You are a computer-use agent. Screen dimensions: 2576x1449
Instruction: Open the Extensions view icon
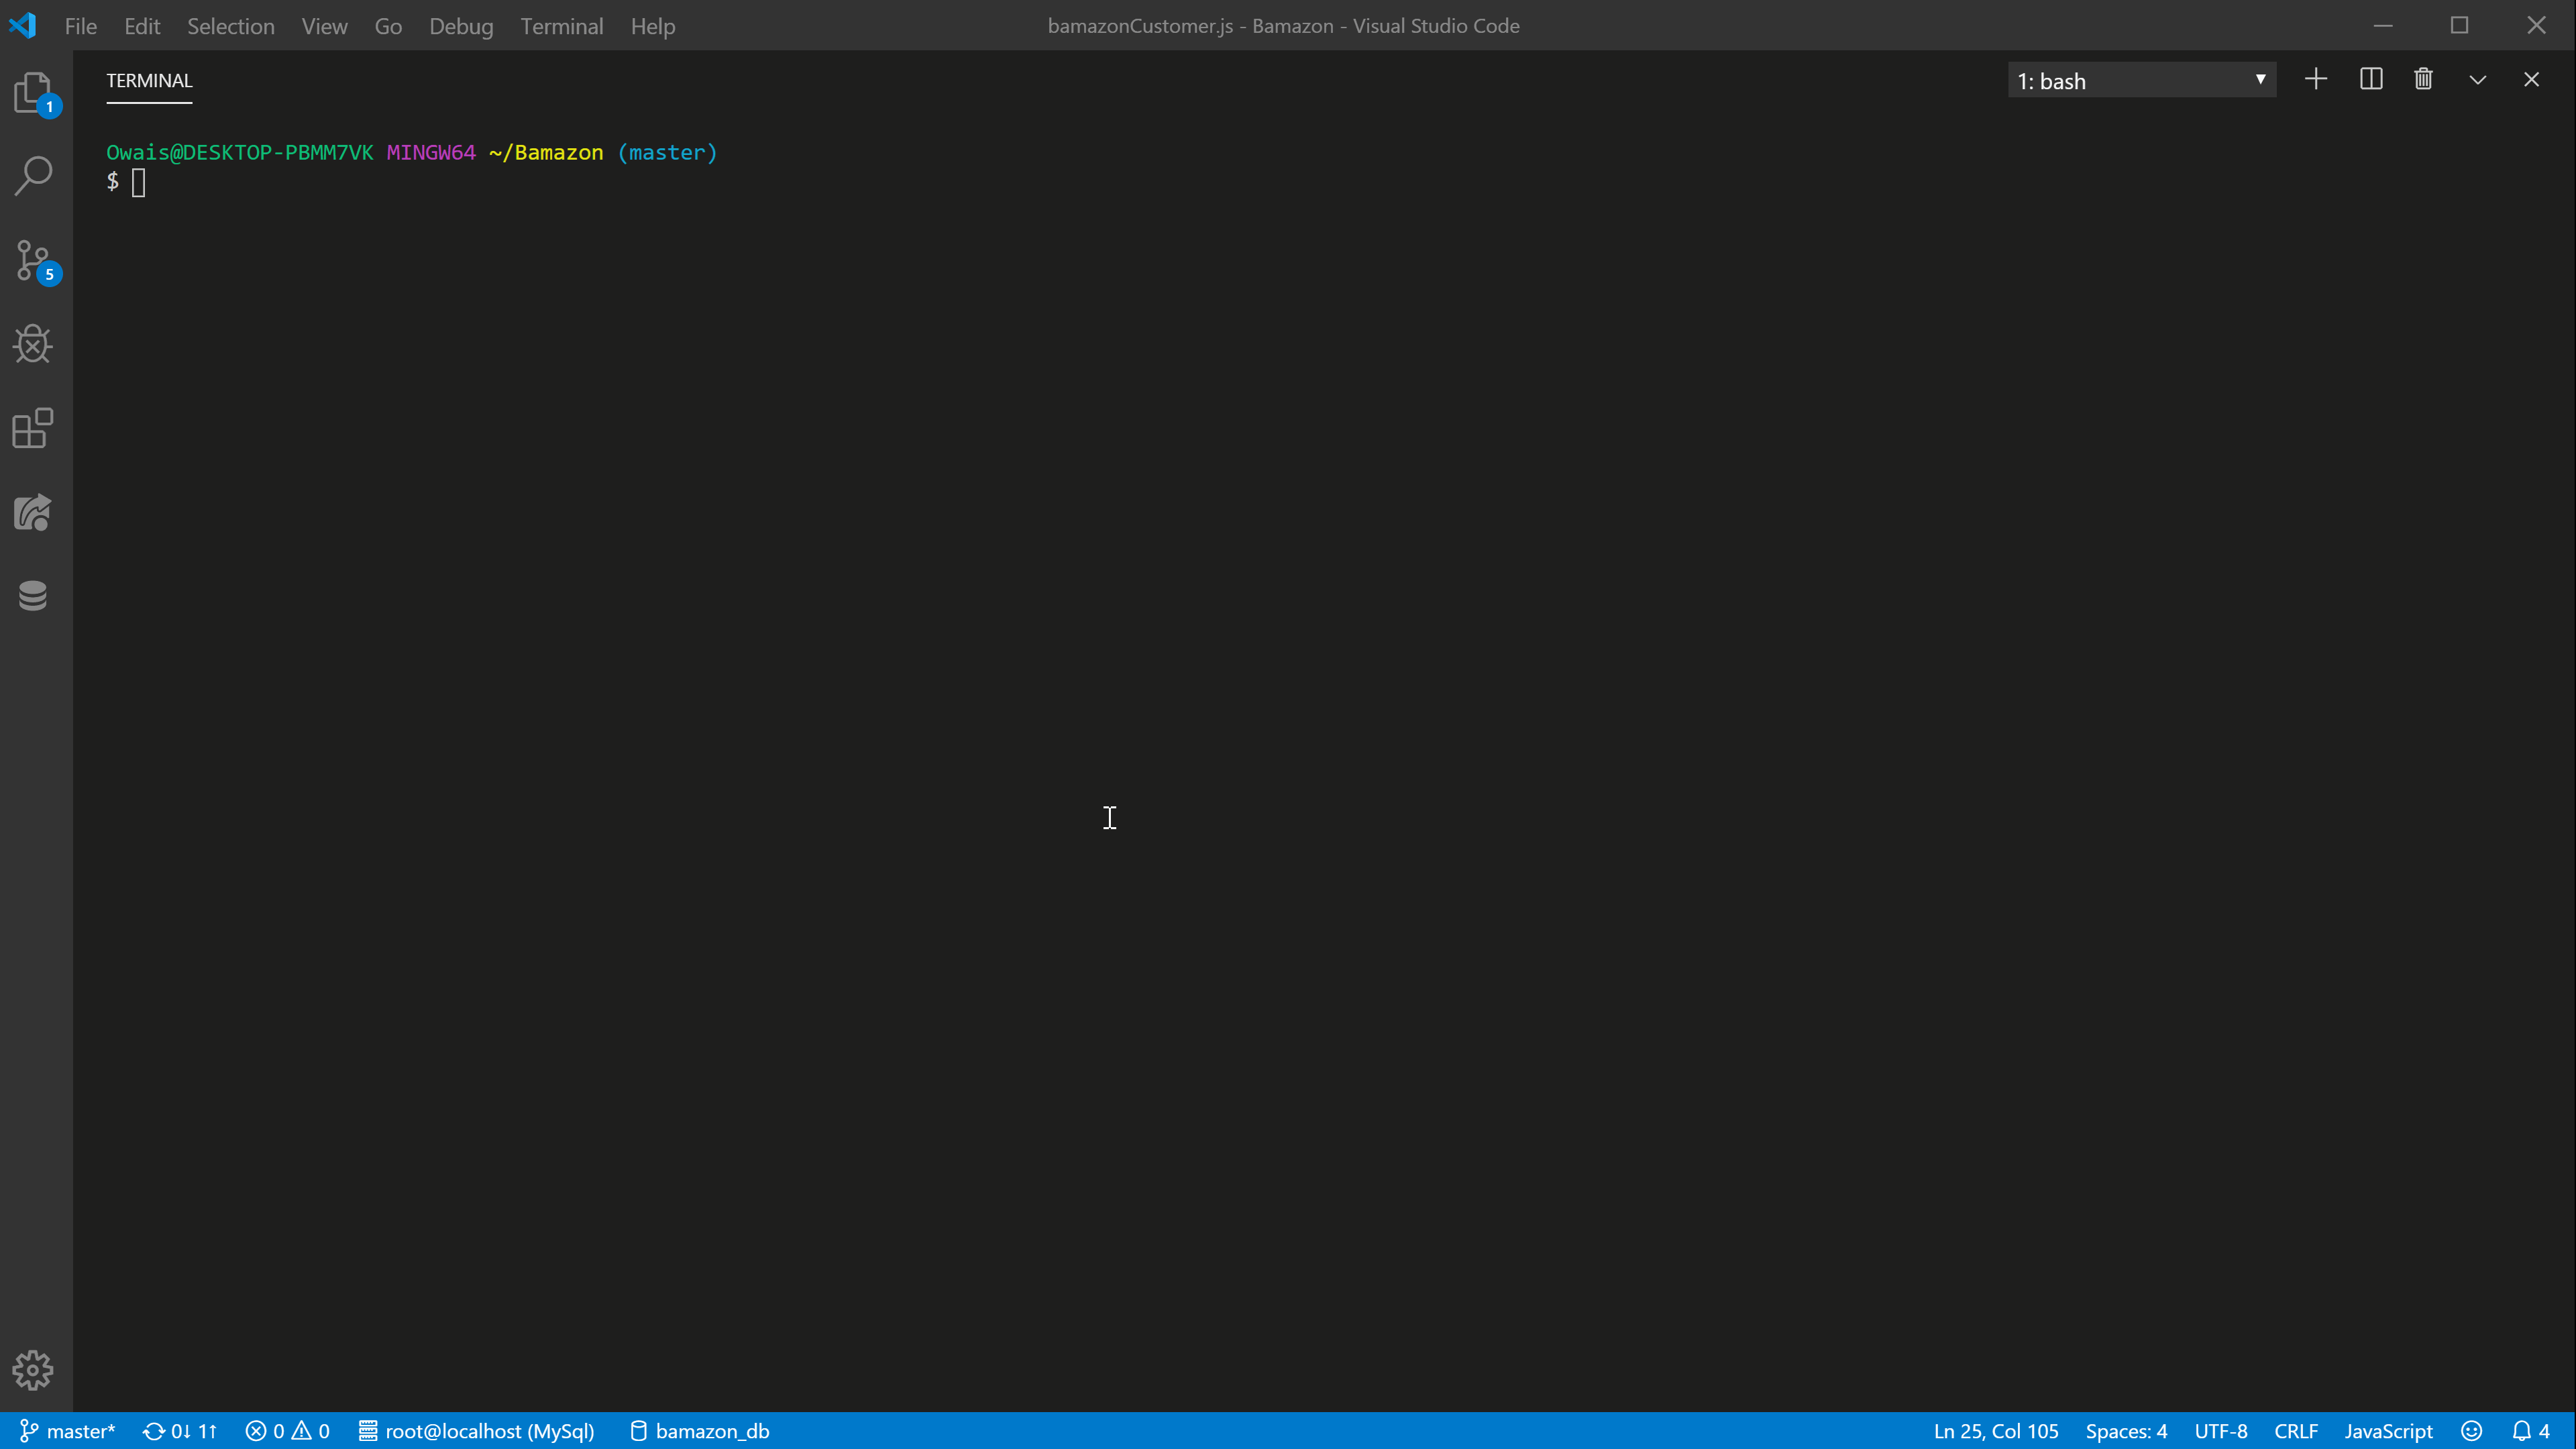tap(33, 428)
